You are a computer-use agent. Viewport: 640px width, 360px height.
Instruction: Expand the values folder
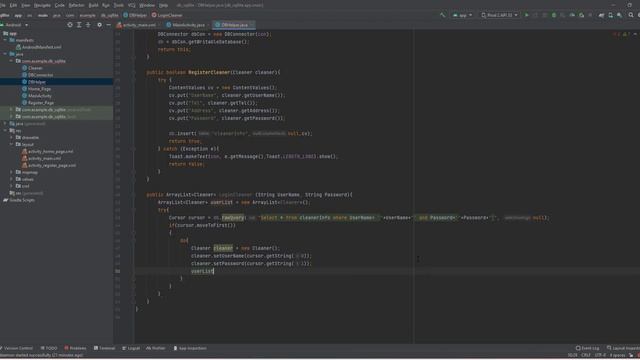tap(11, 179)
